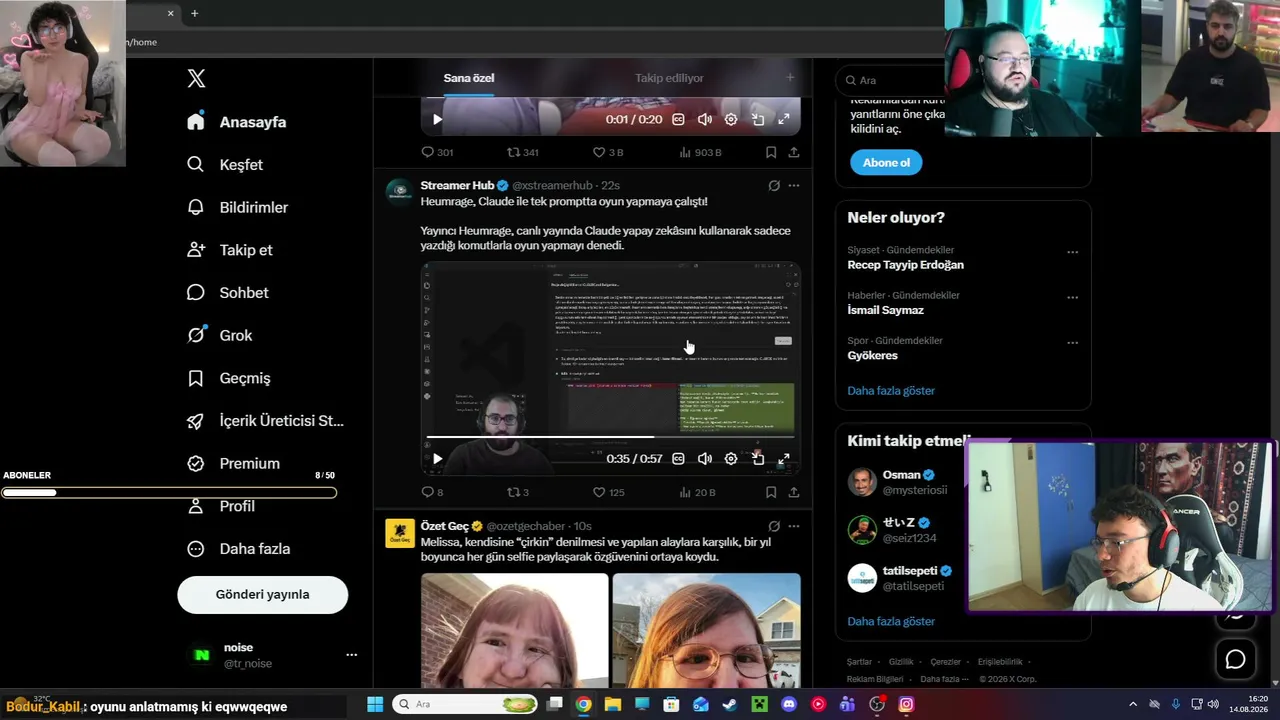1280x720 pixels.
Task: Expand the Daha fazla sidebar menu
Action: coord(239,549)
